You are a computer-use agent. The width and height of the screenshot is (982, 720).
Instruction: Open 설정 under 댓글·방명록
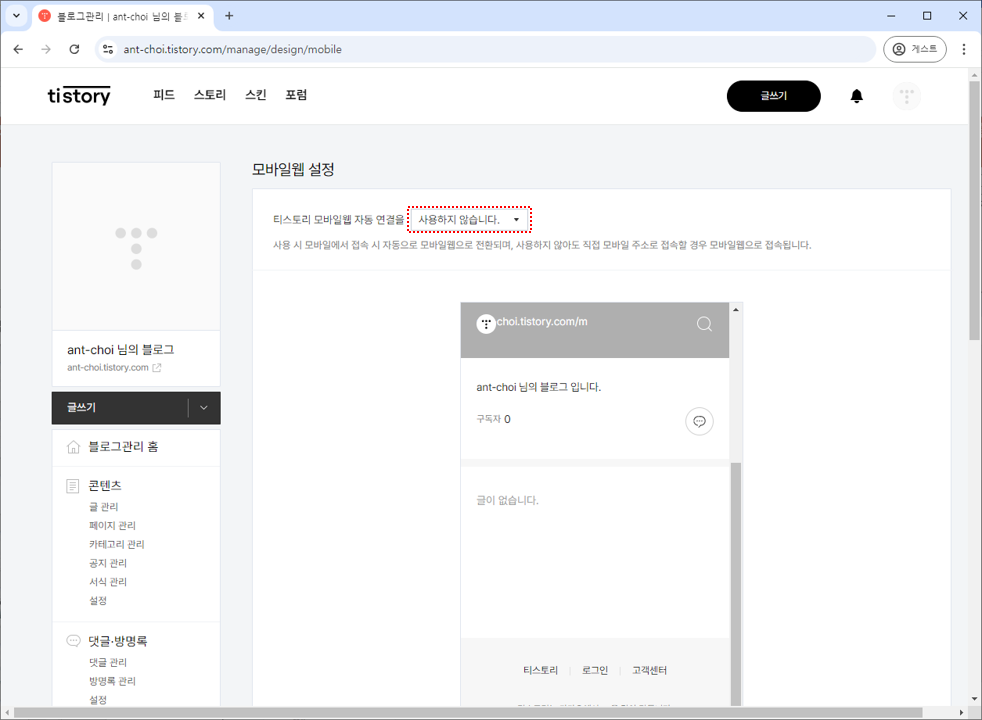tap(98, 700)
